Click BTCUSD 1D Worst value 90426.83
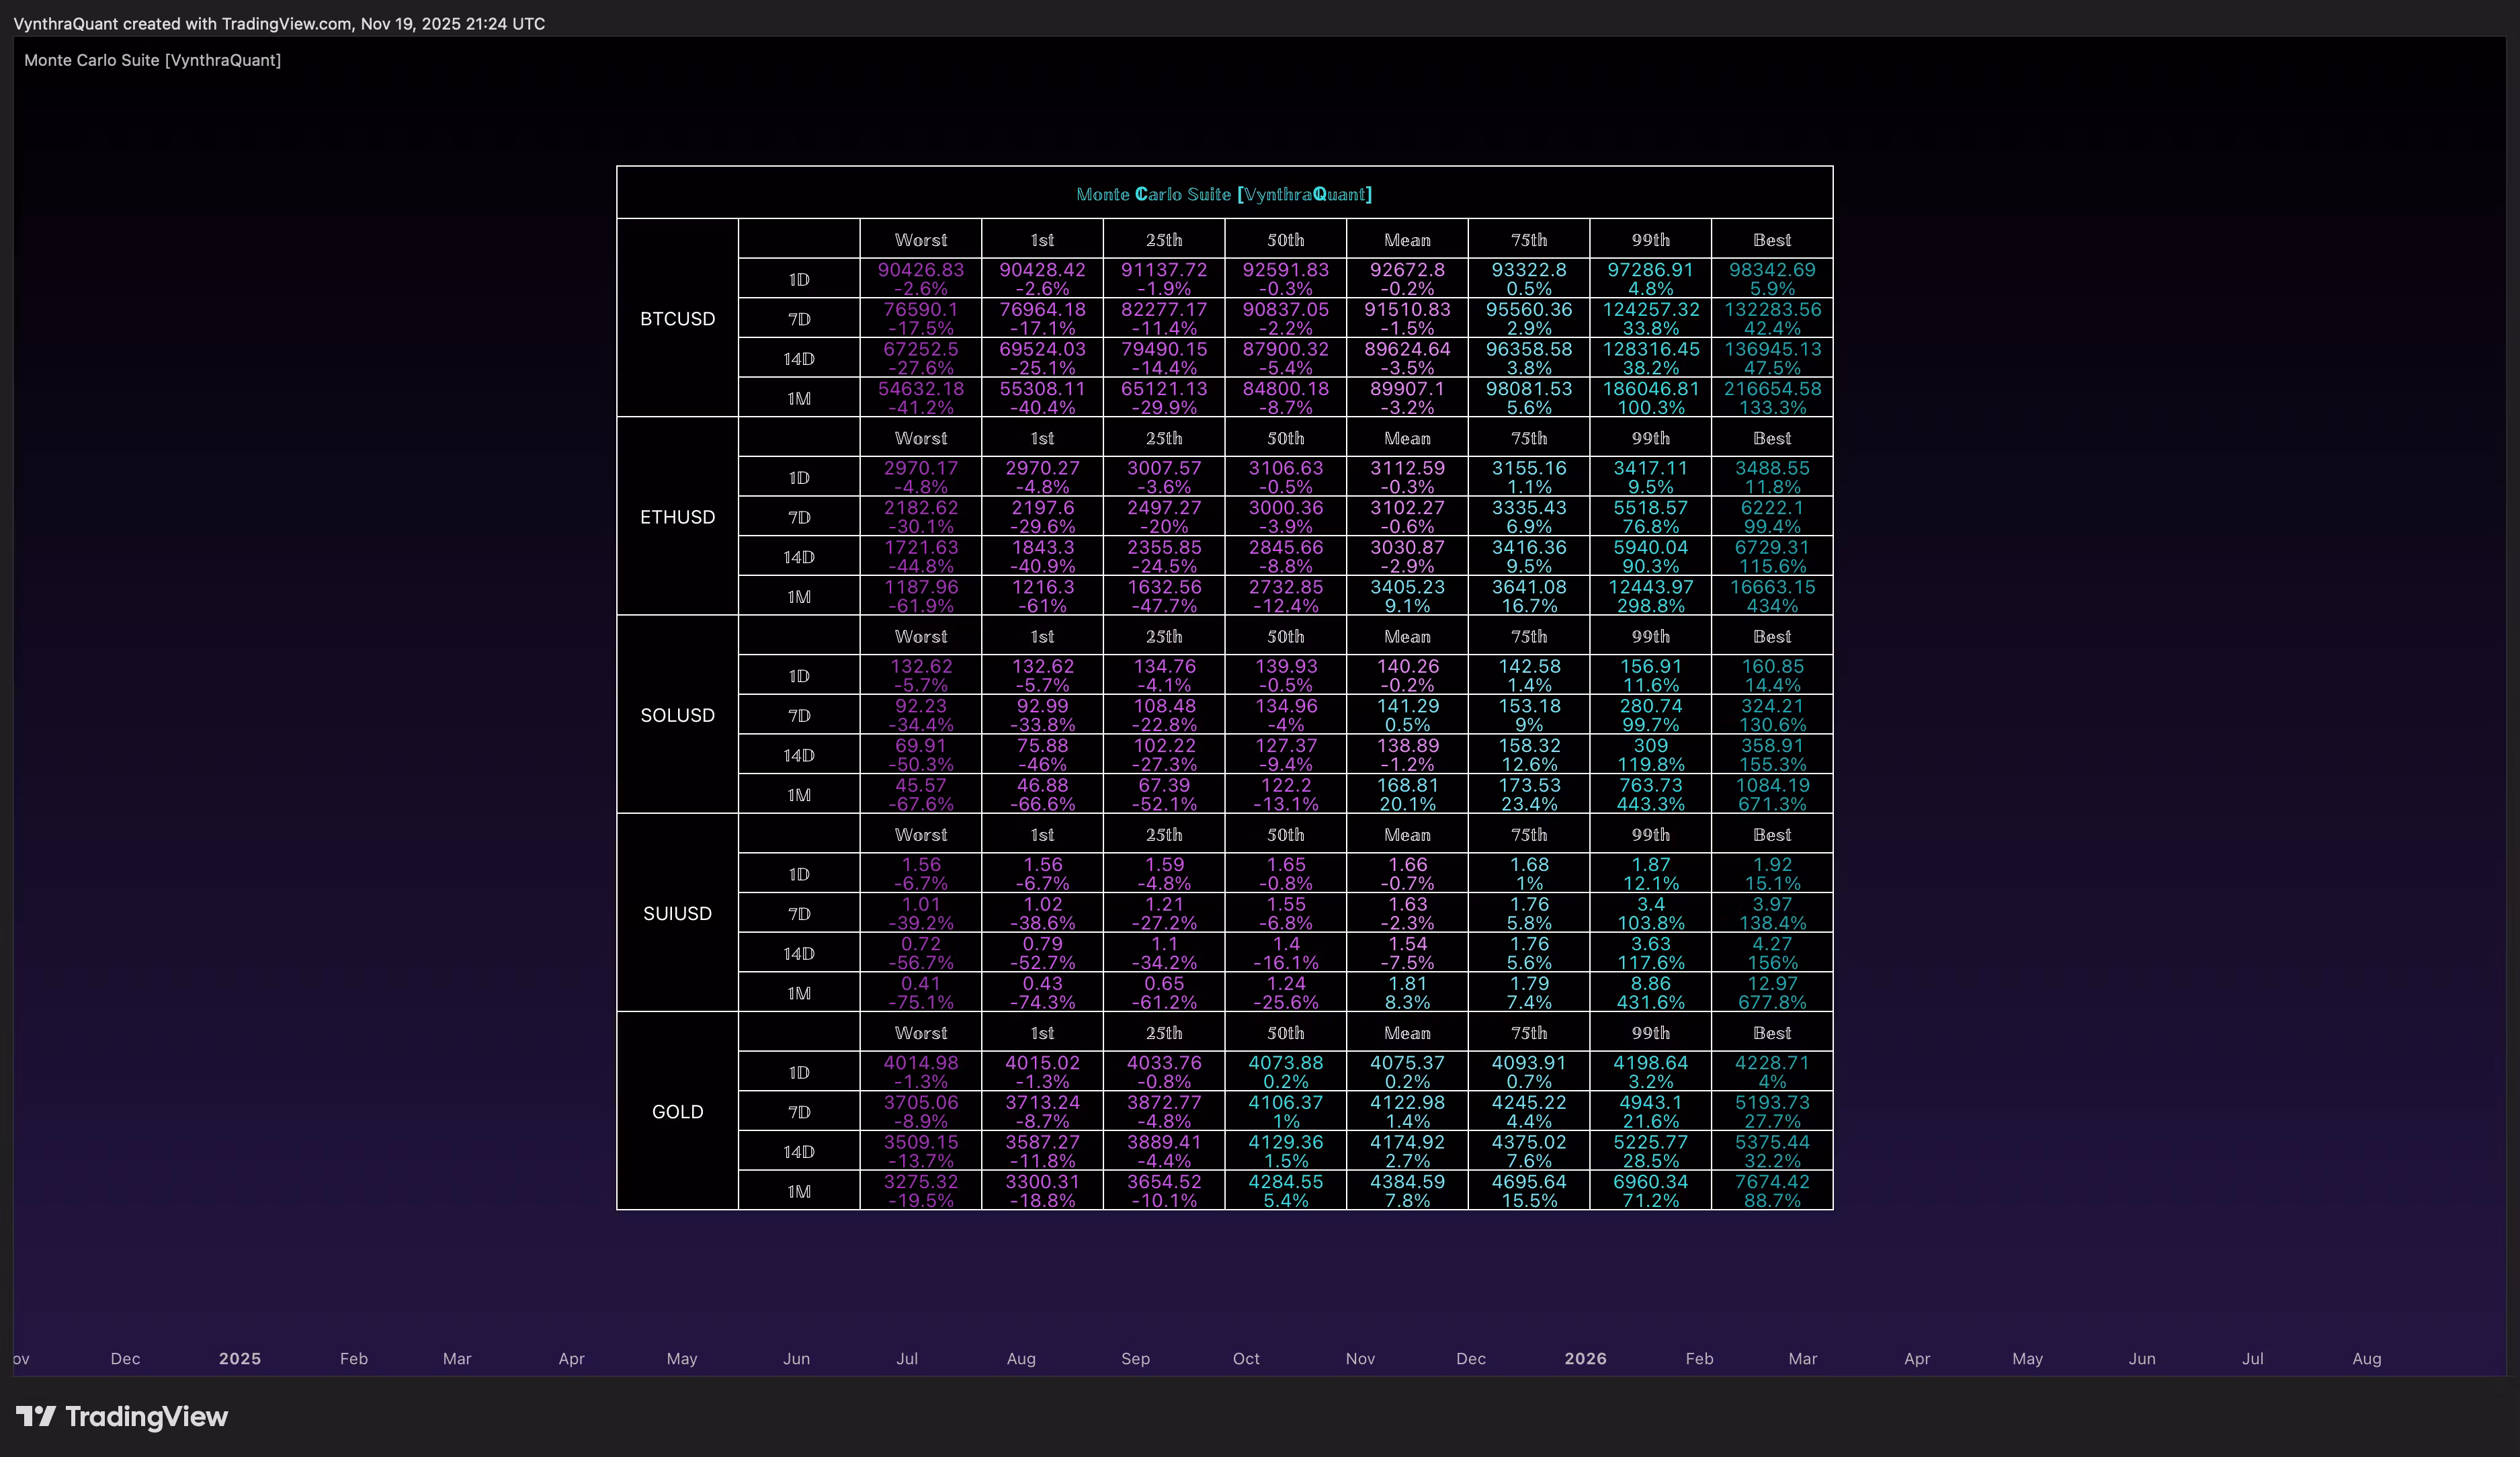This screenshot has height=1457, width=2520. (x=920, y=270)
